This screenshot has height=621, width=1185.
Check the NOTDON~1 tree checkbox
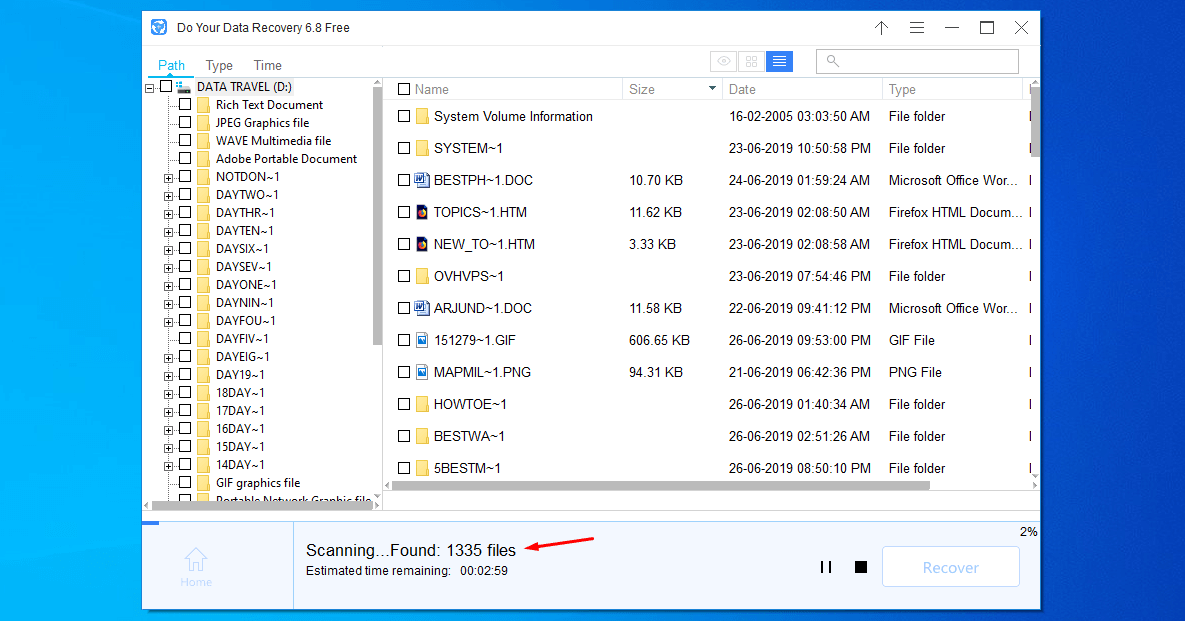click(184, 176)
